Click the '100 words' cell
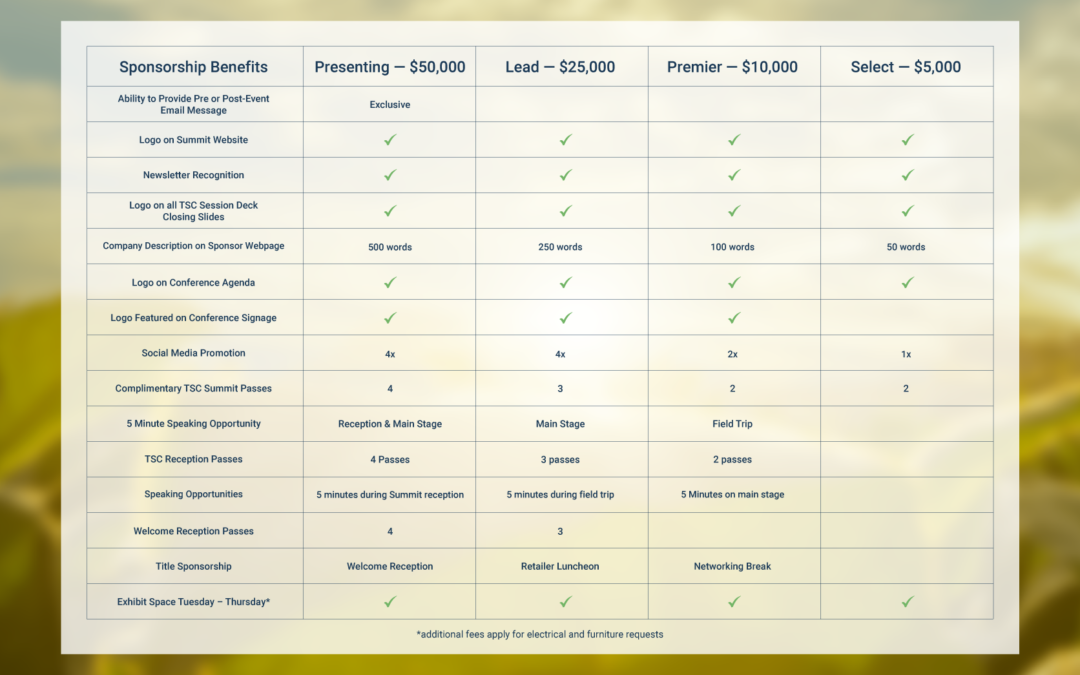This screenshot has width=1080, height=675. click(x=732, y=247)
